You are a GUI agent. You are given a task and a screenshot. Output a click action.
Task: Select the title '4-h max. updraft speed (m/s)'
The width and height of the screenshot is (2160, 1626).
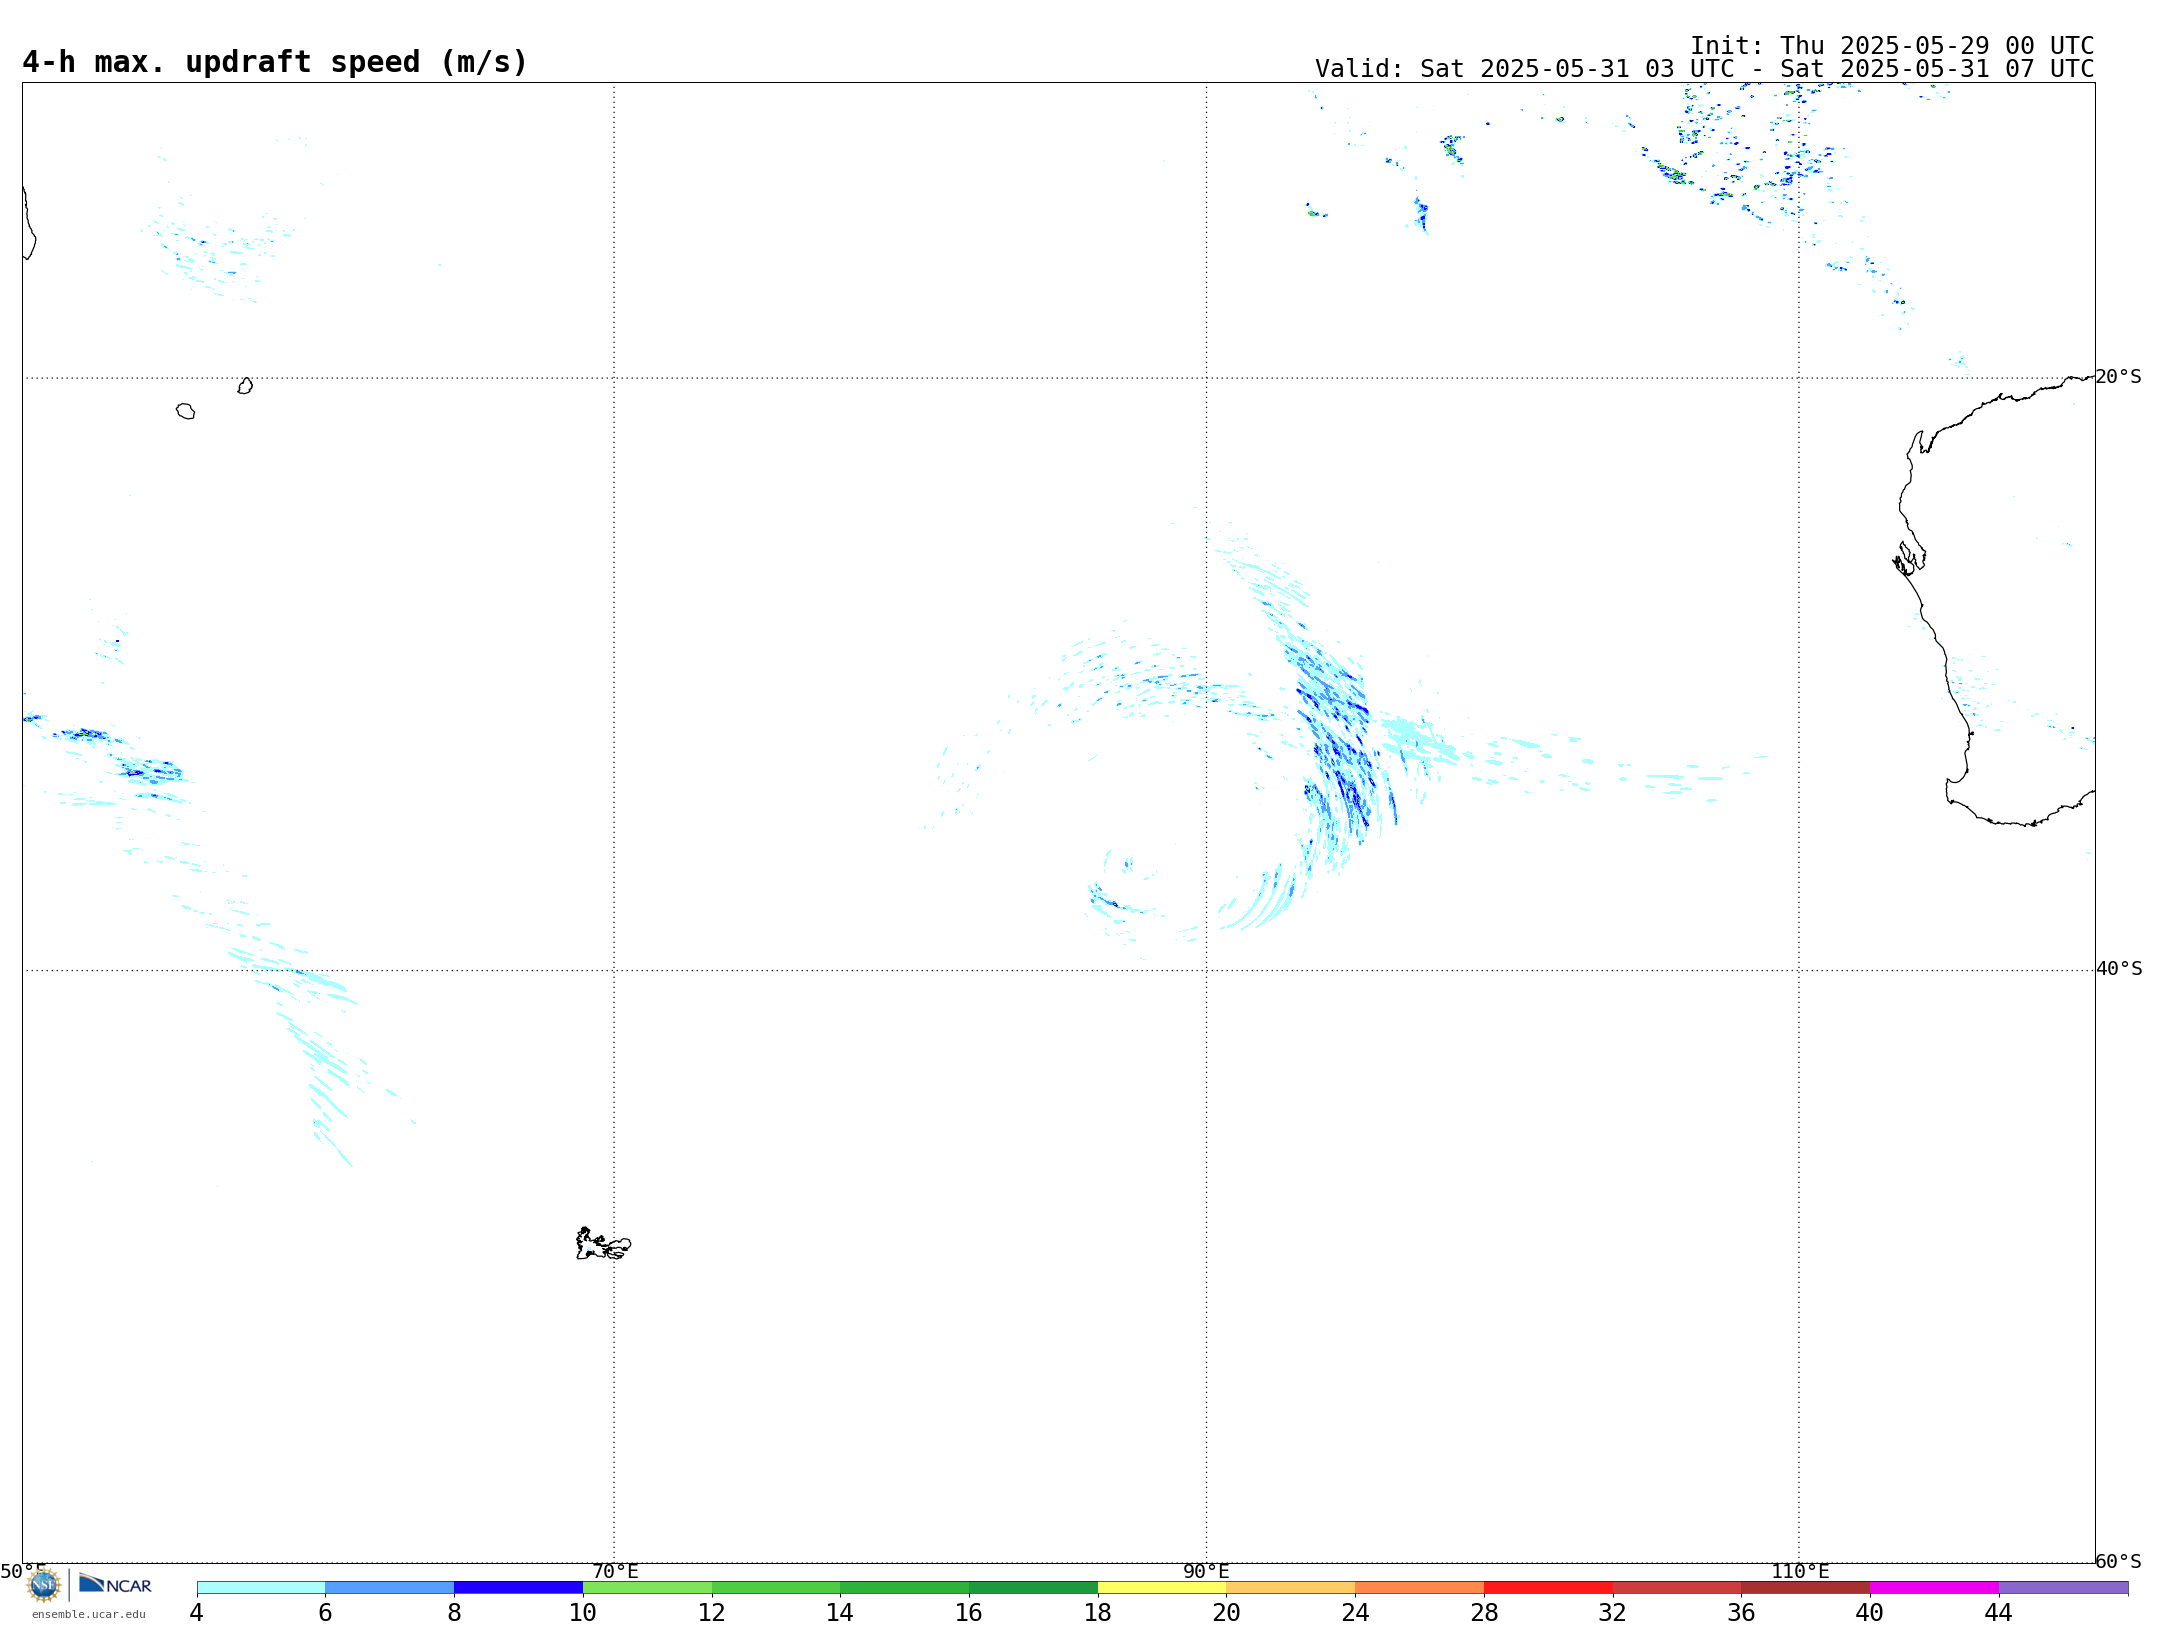pyautogui.click(x=275, y=62)
